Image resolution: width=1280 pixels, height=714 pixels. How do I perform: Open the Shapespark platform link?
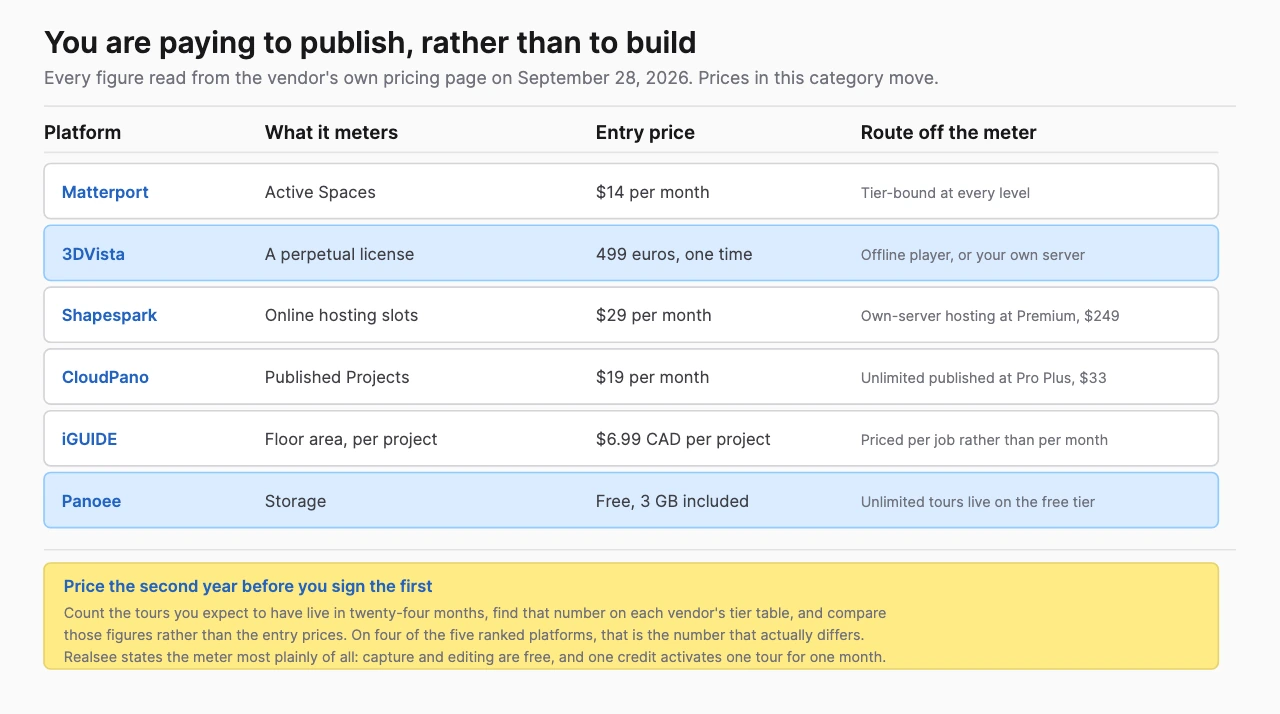click(109, 315)
